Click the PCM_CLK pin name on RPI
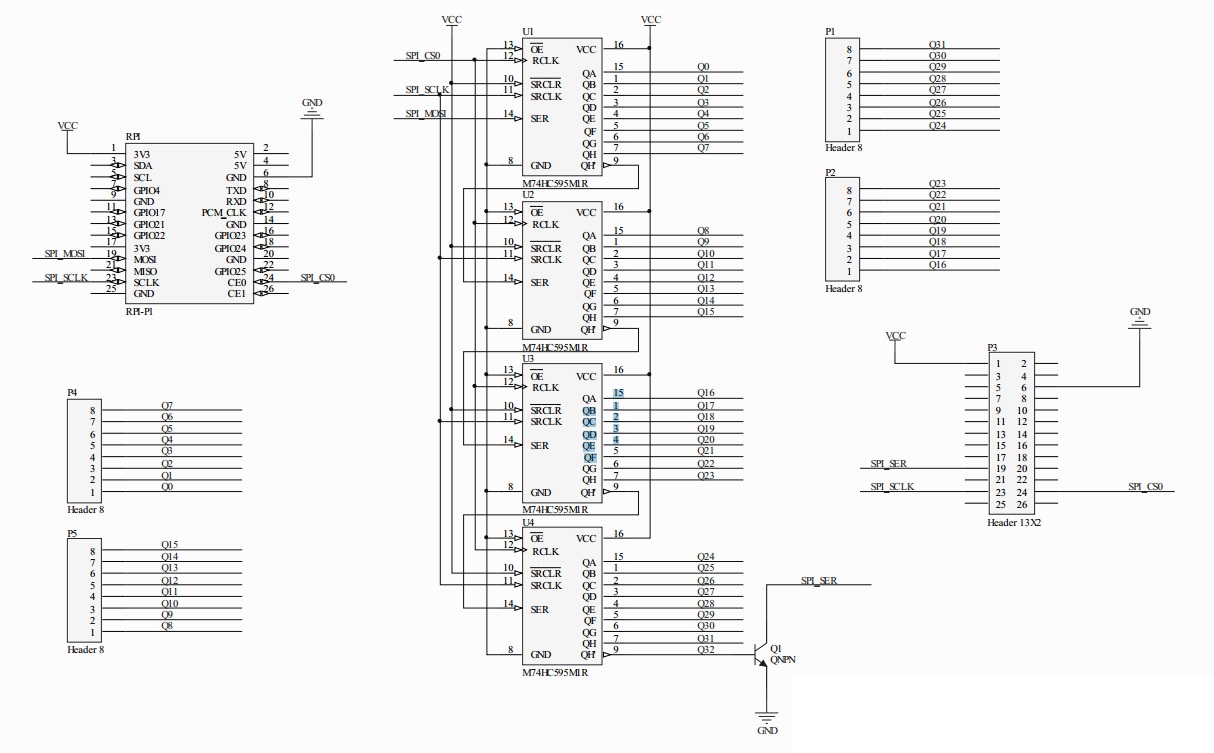 tap(224, 213)
